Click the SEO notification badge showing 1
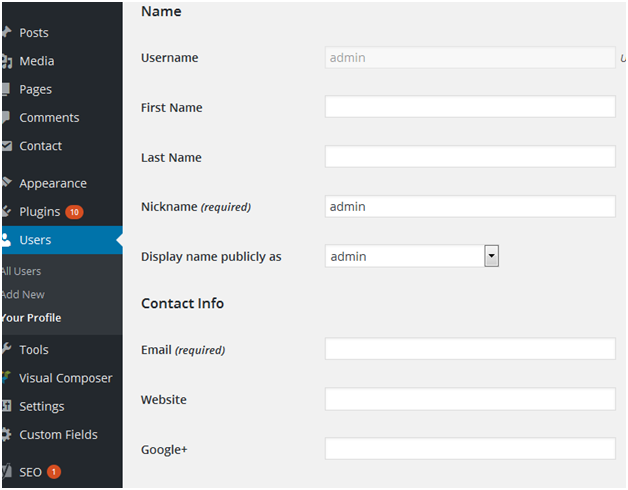This screenshot has width=628, height=490. tap(54, 472)
